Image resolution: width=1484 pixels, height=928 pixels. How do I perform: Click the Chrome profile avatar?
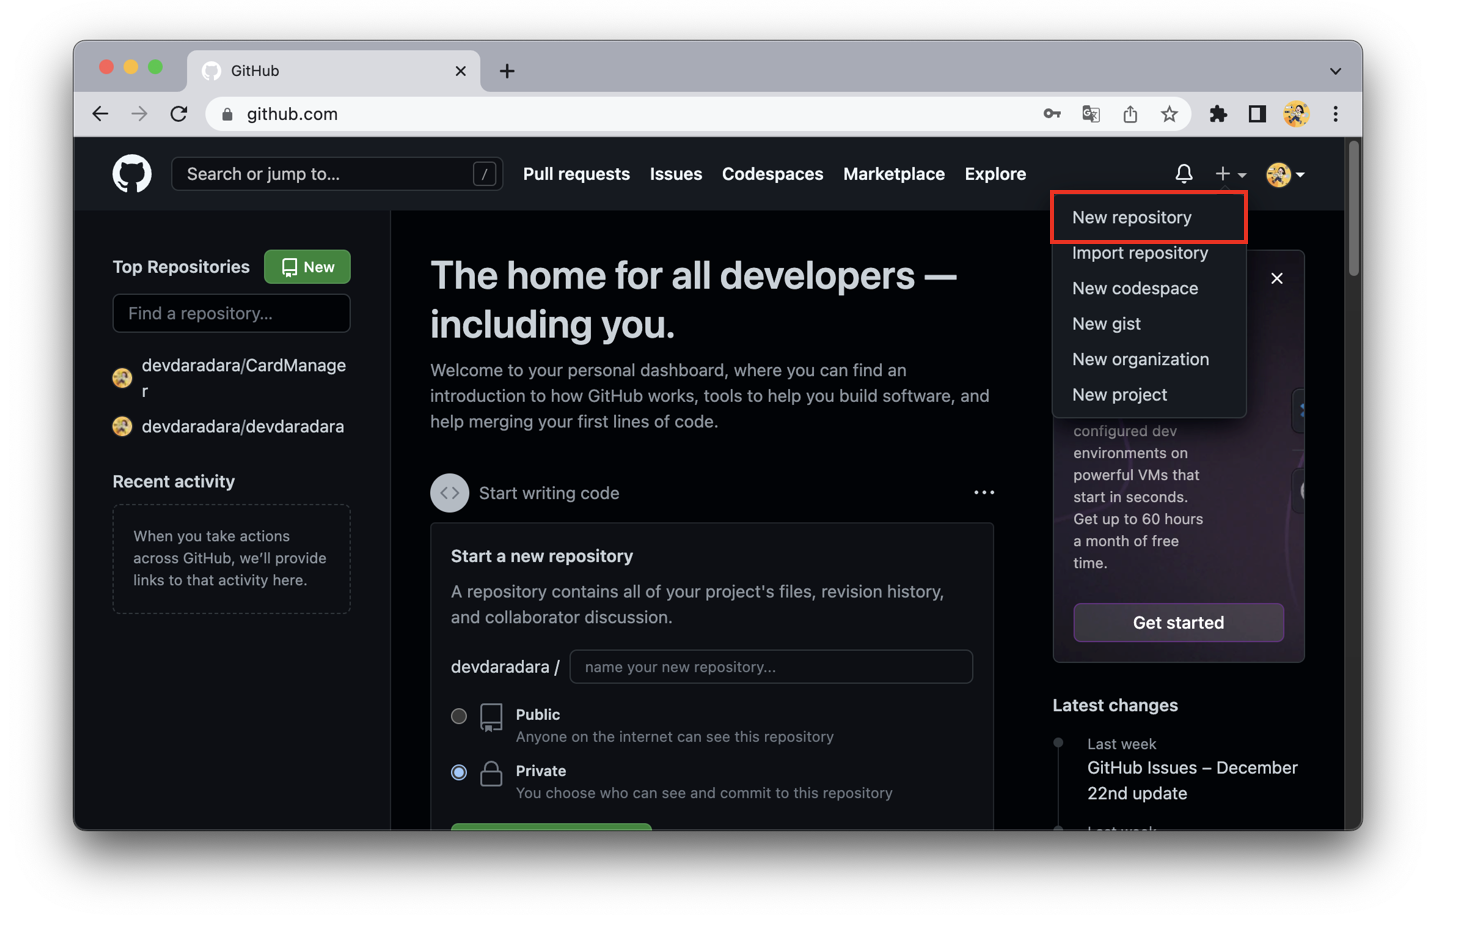[x=1296, y=114]
